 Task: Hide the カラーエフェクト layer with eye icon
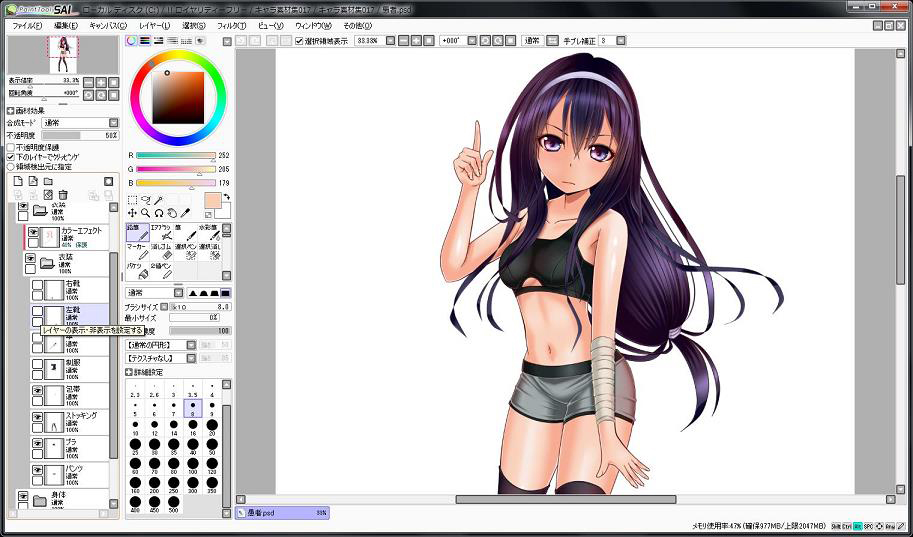click(x=33, y=232)
